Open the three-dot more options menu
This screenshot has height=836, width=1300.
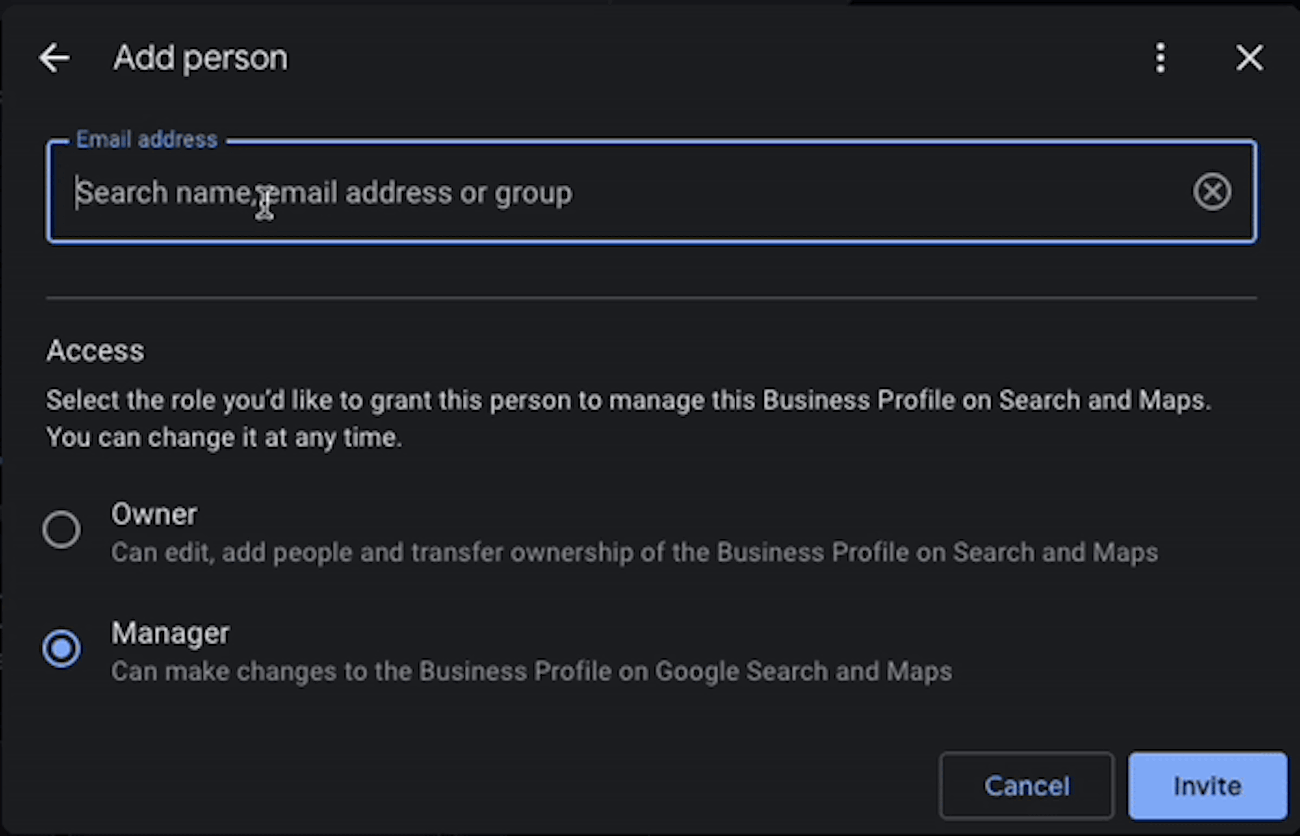[1160, 58]
